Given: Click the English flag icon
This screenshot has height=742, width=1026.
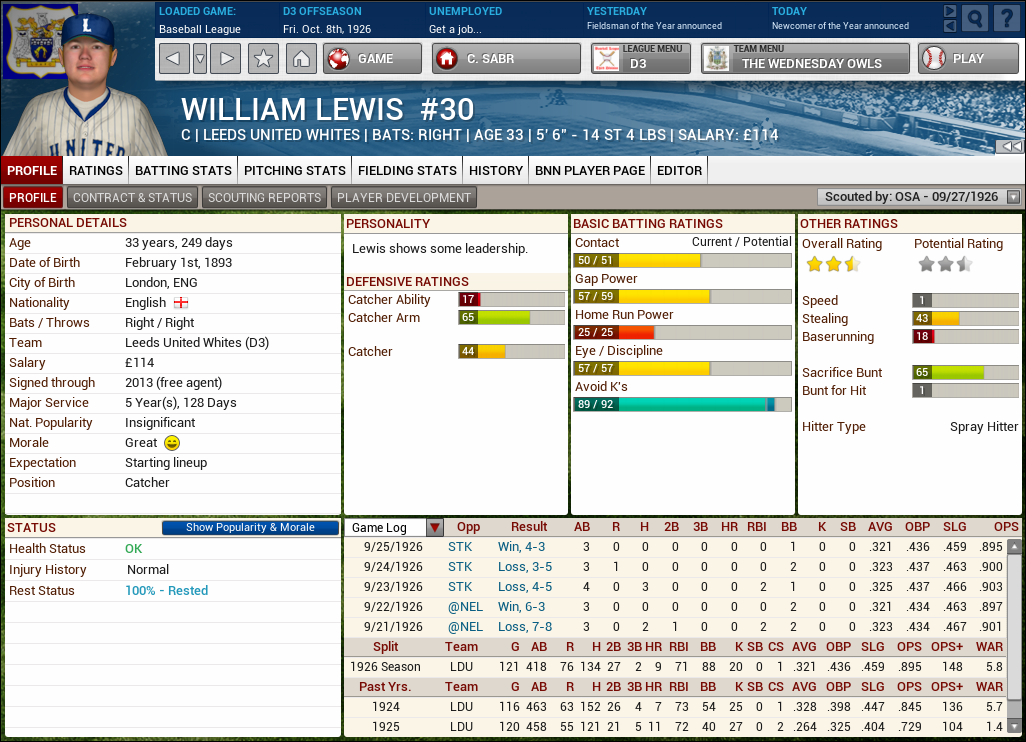Looking at the screenshot, I should click(181, 303).
